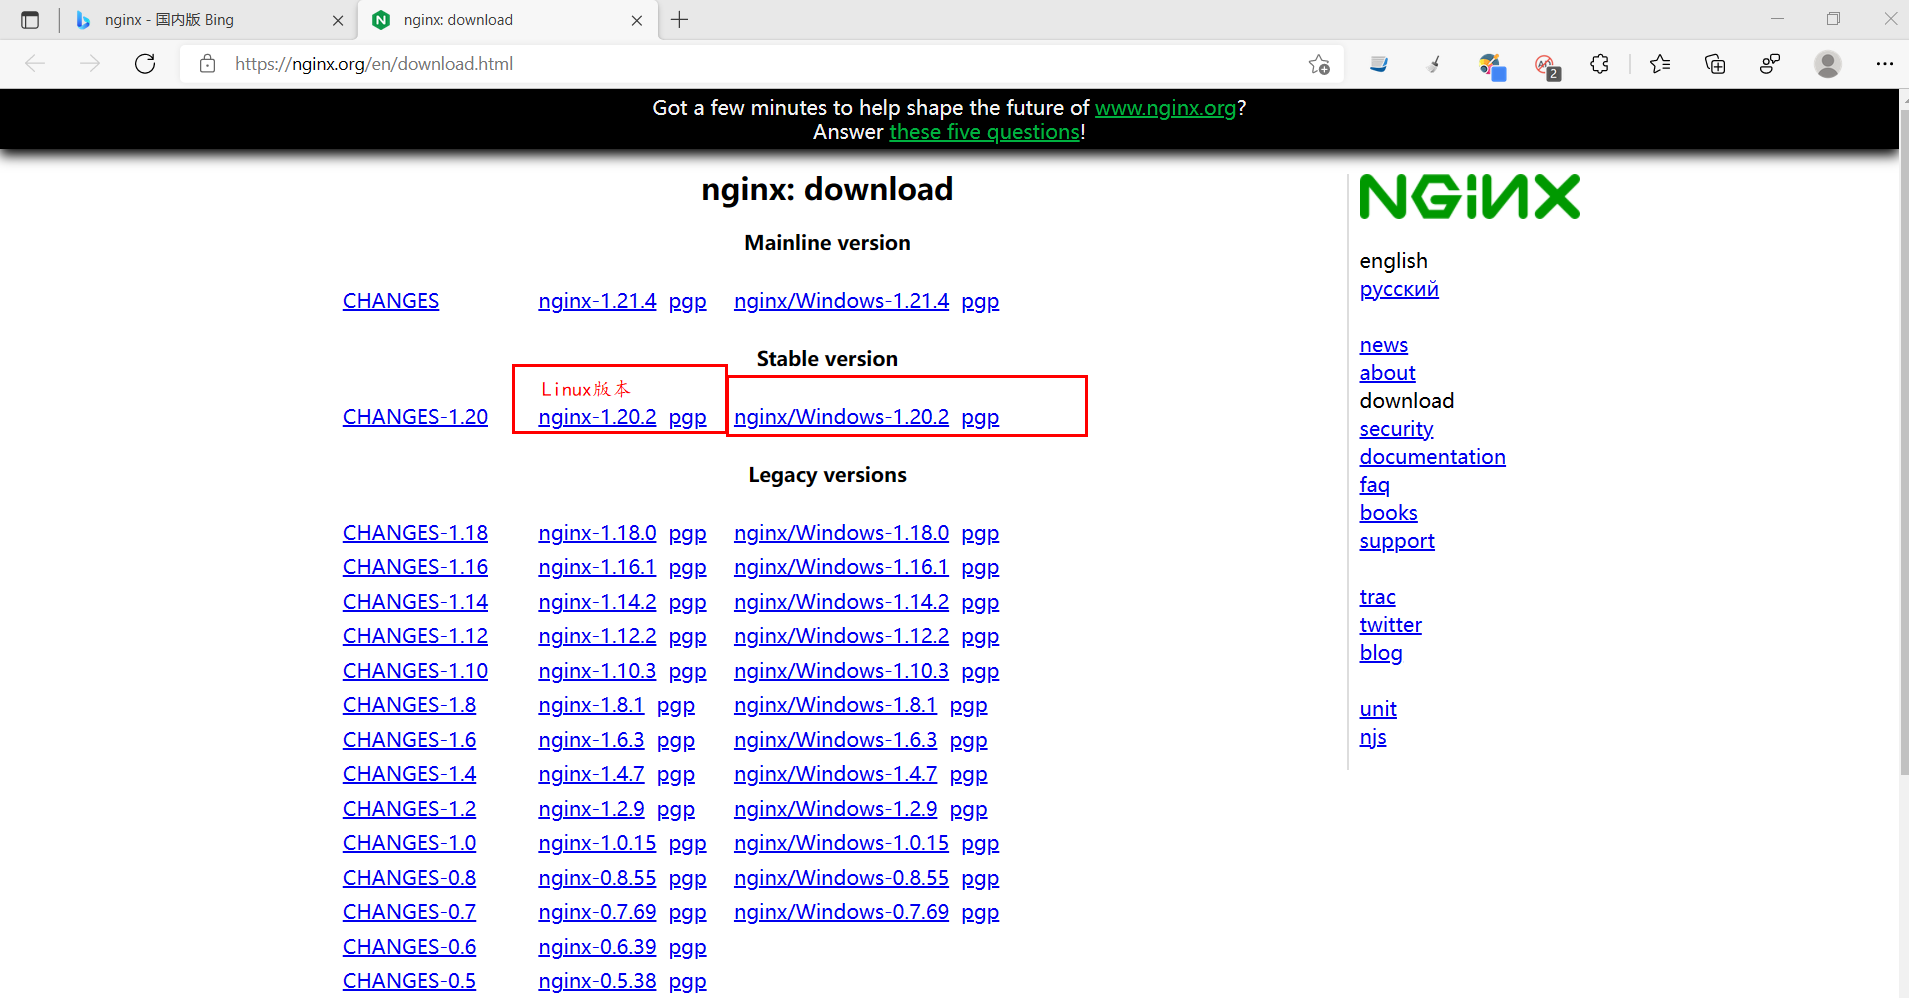Screen dimensions: 1909x998
Task: Open pgp signature for nginx/Windows-1.20.2
Action: tap(980, 418)
